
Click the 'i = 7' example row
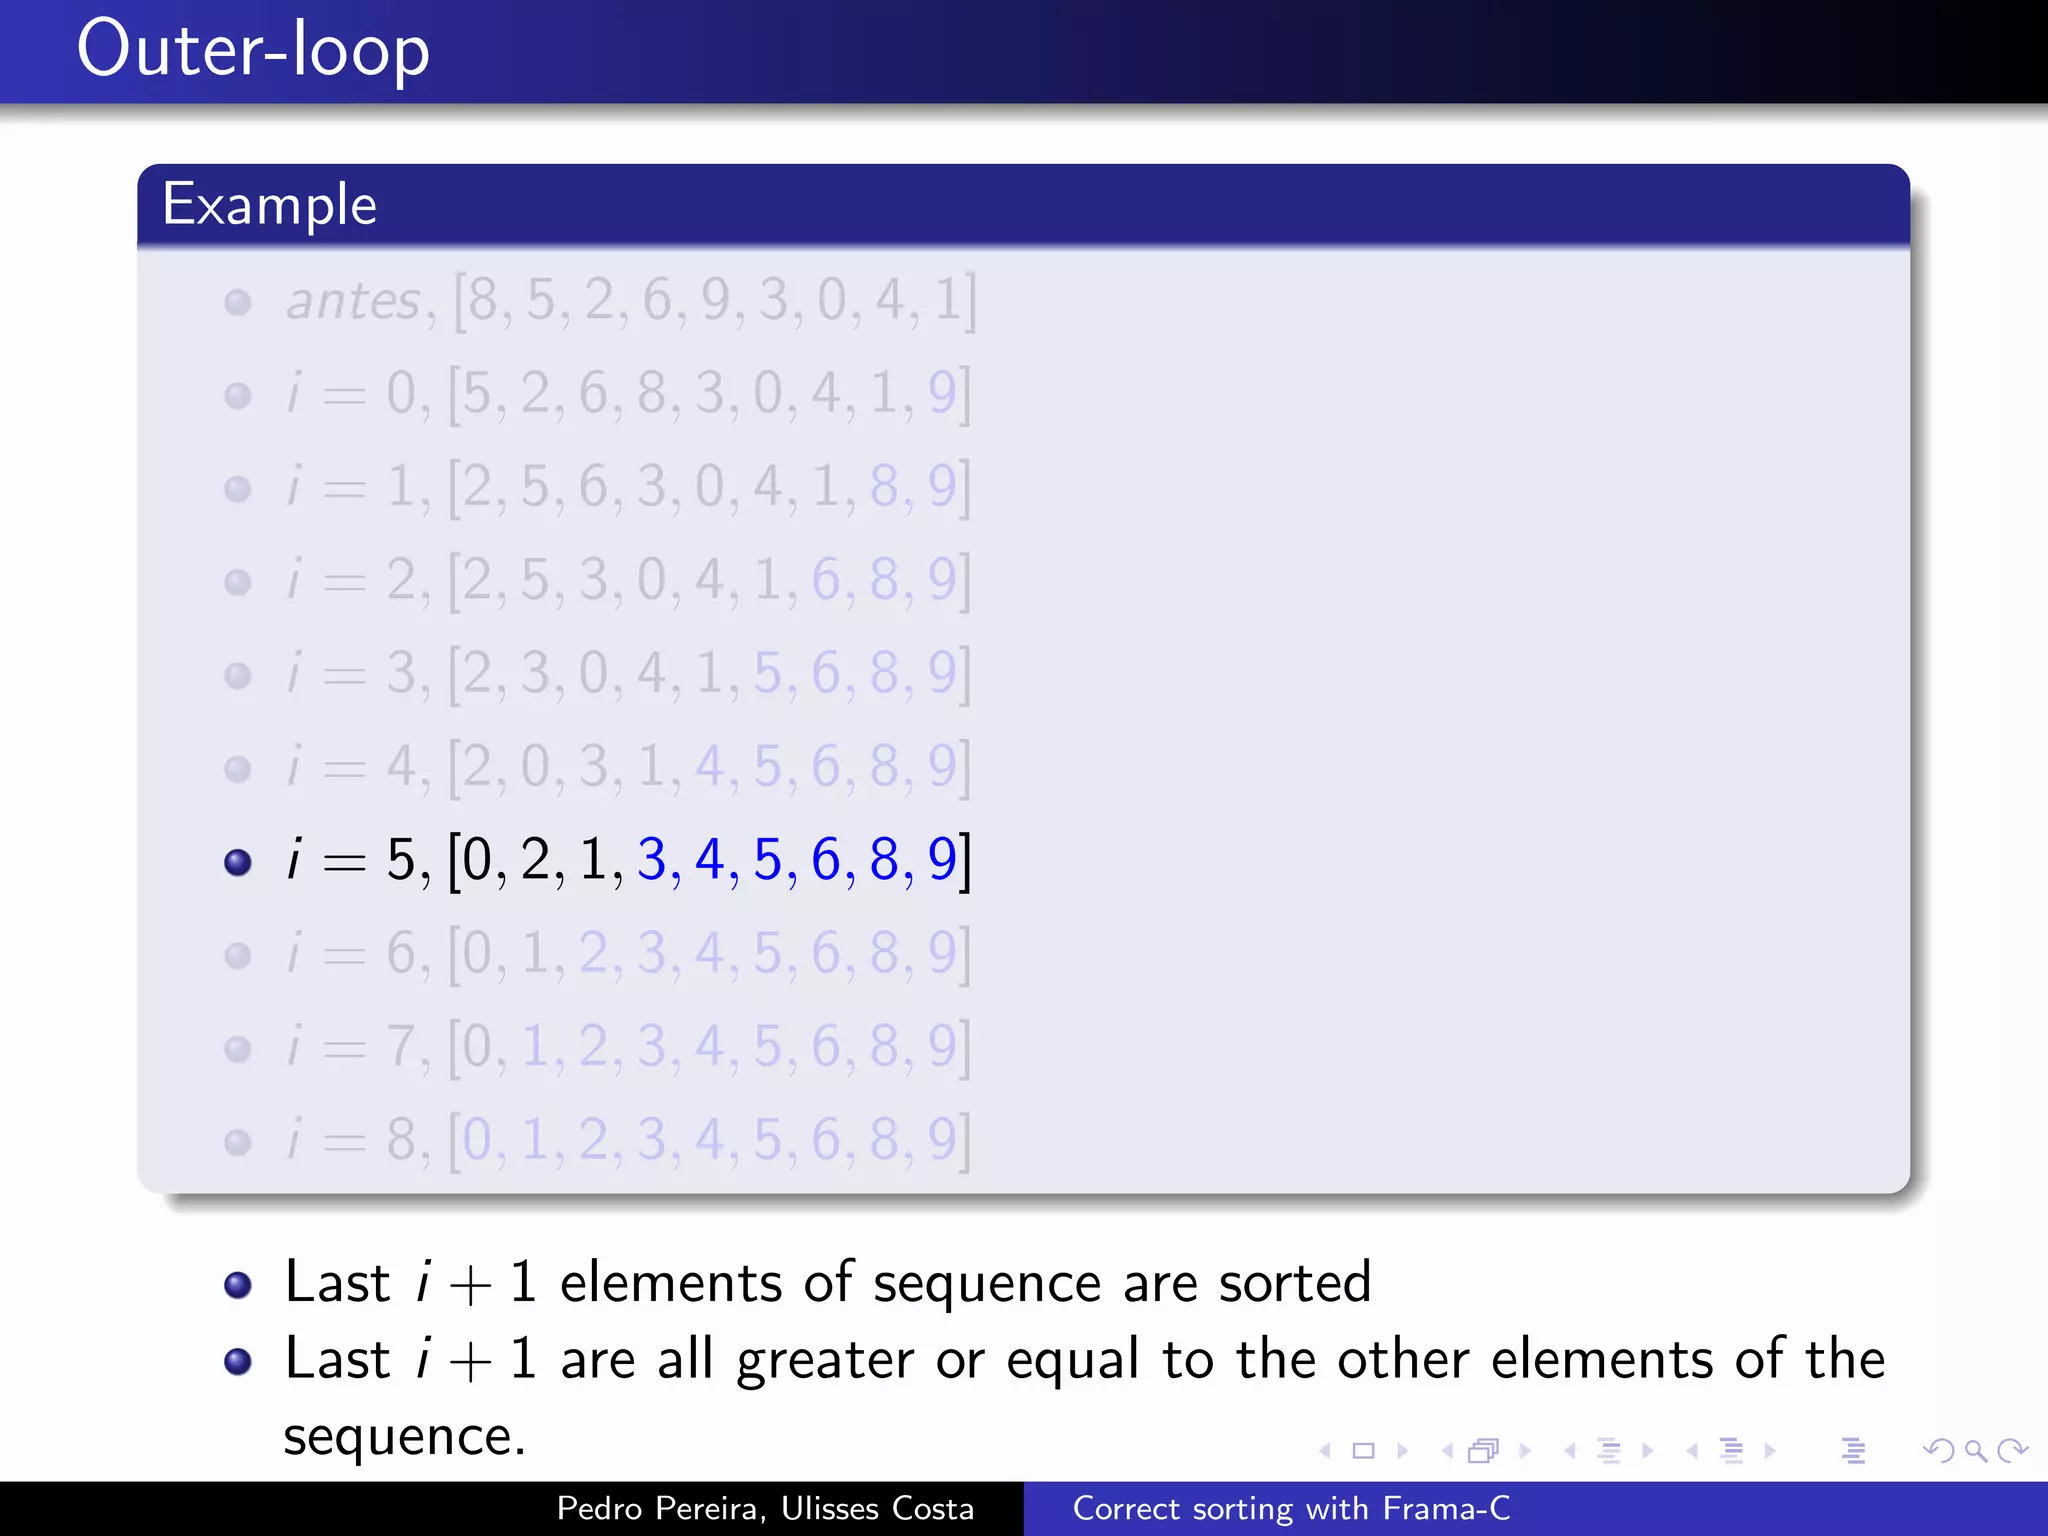click(628, 1047)
